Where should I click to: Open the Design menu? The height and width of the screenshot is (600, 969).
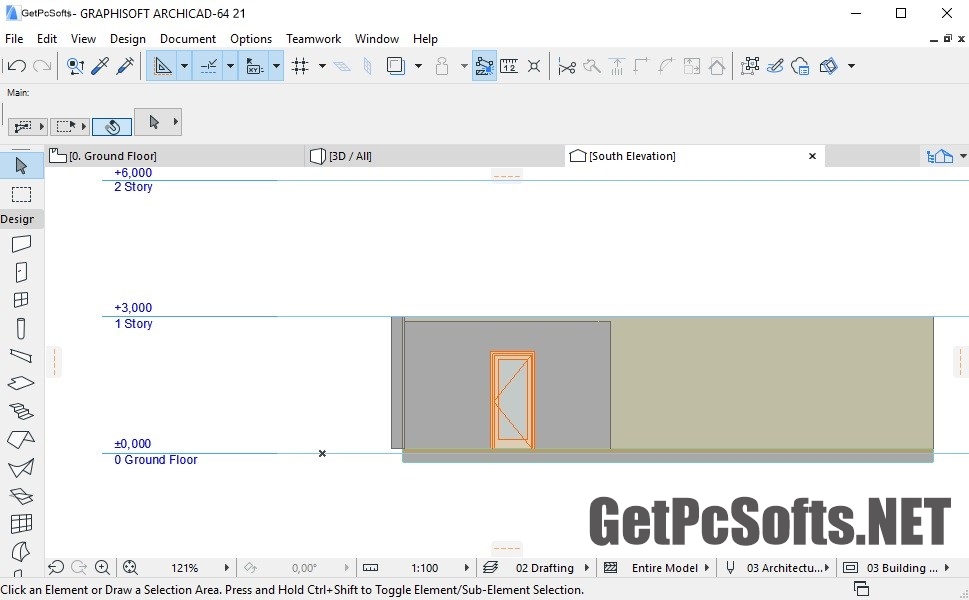point(128,38)
